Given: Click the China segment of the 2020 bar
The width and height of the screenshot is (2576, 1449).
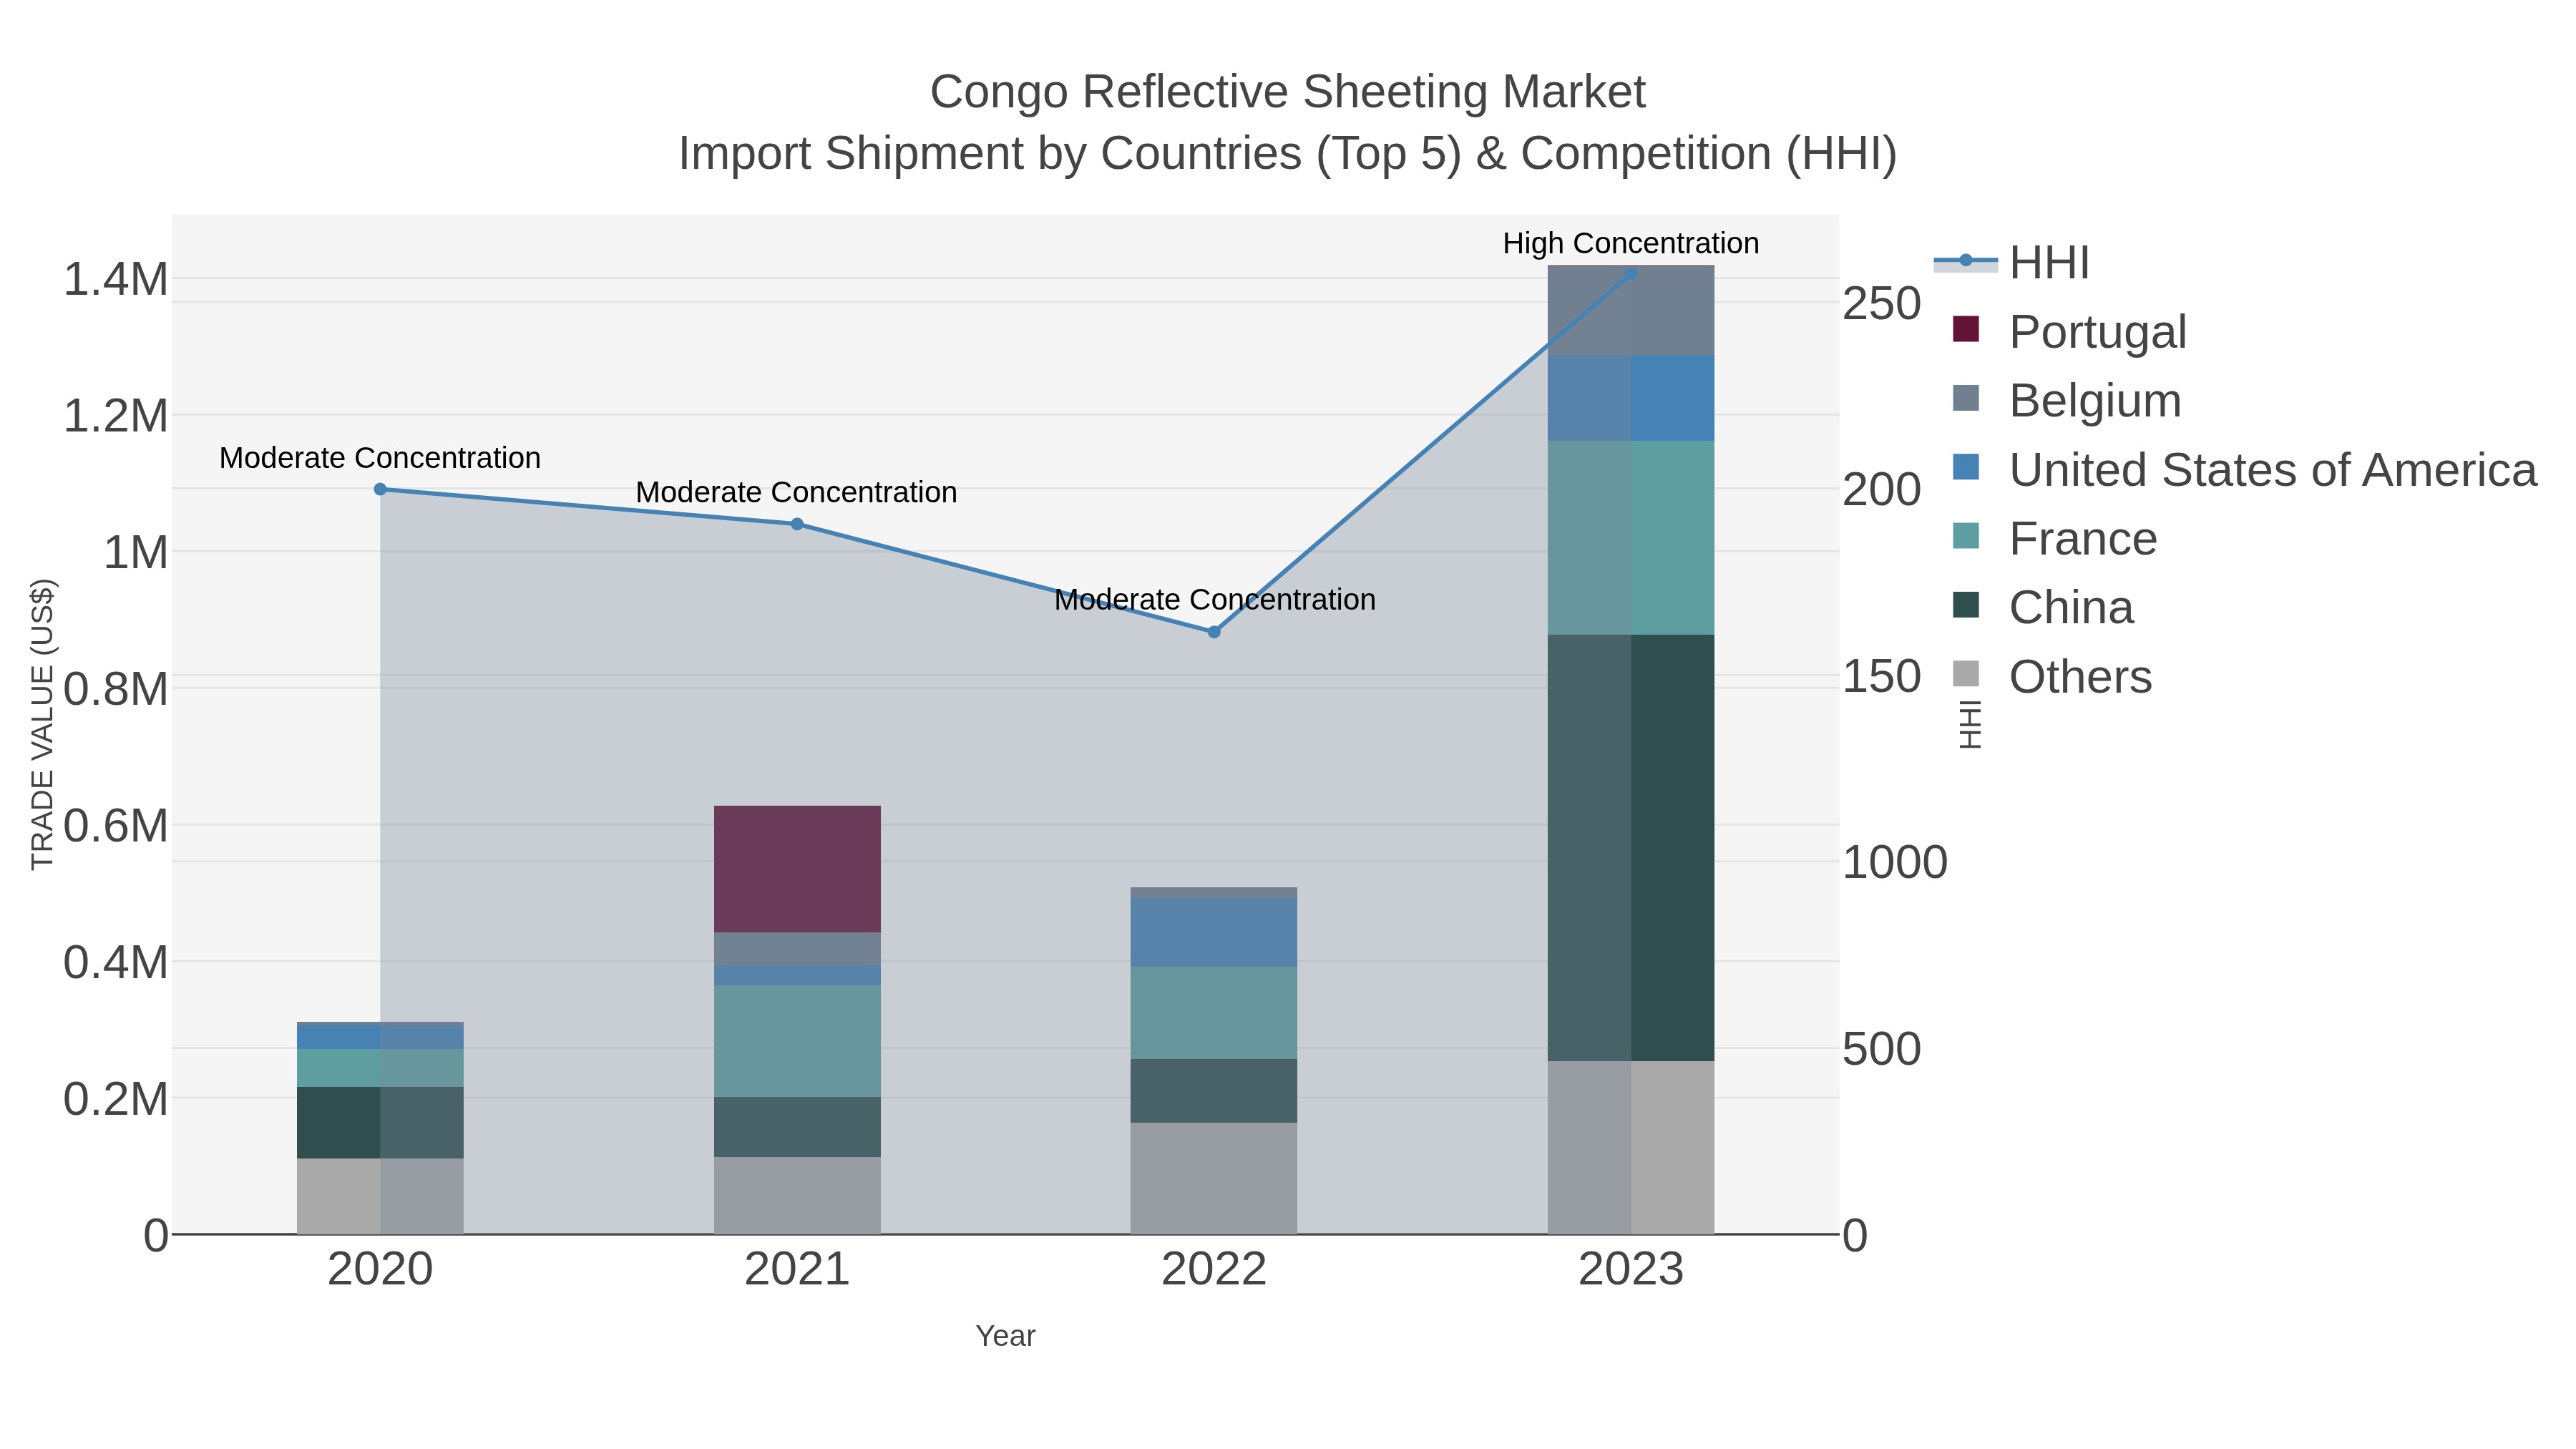Looking at the screenshot, I should click(x=380, y=1123).
